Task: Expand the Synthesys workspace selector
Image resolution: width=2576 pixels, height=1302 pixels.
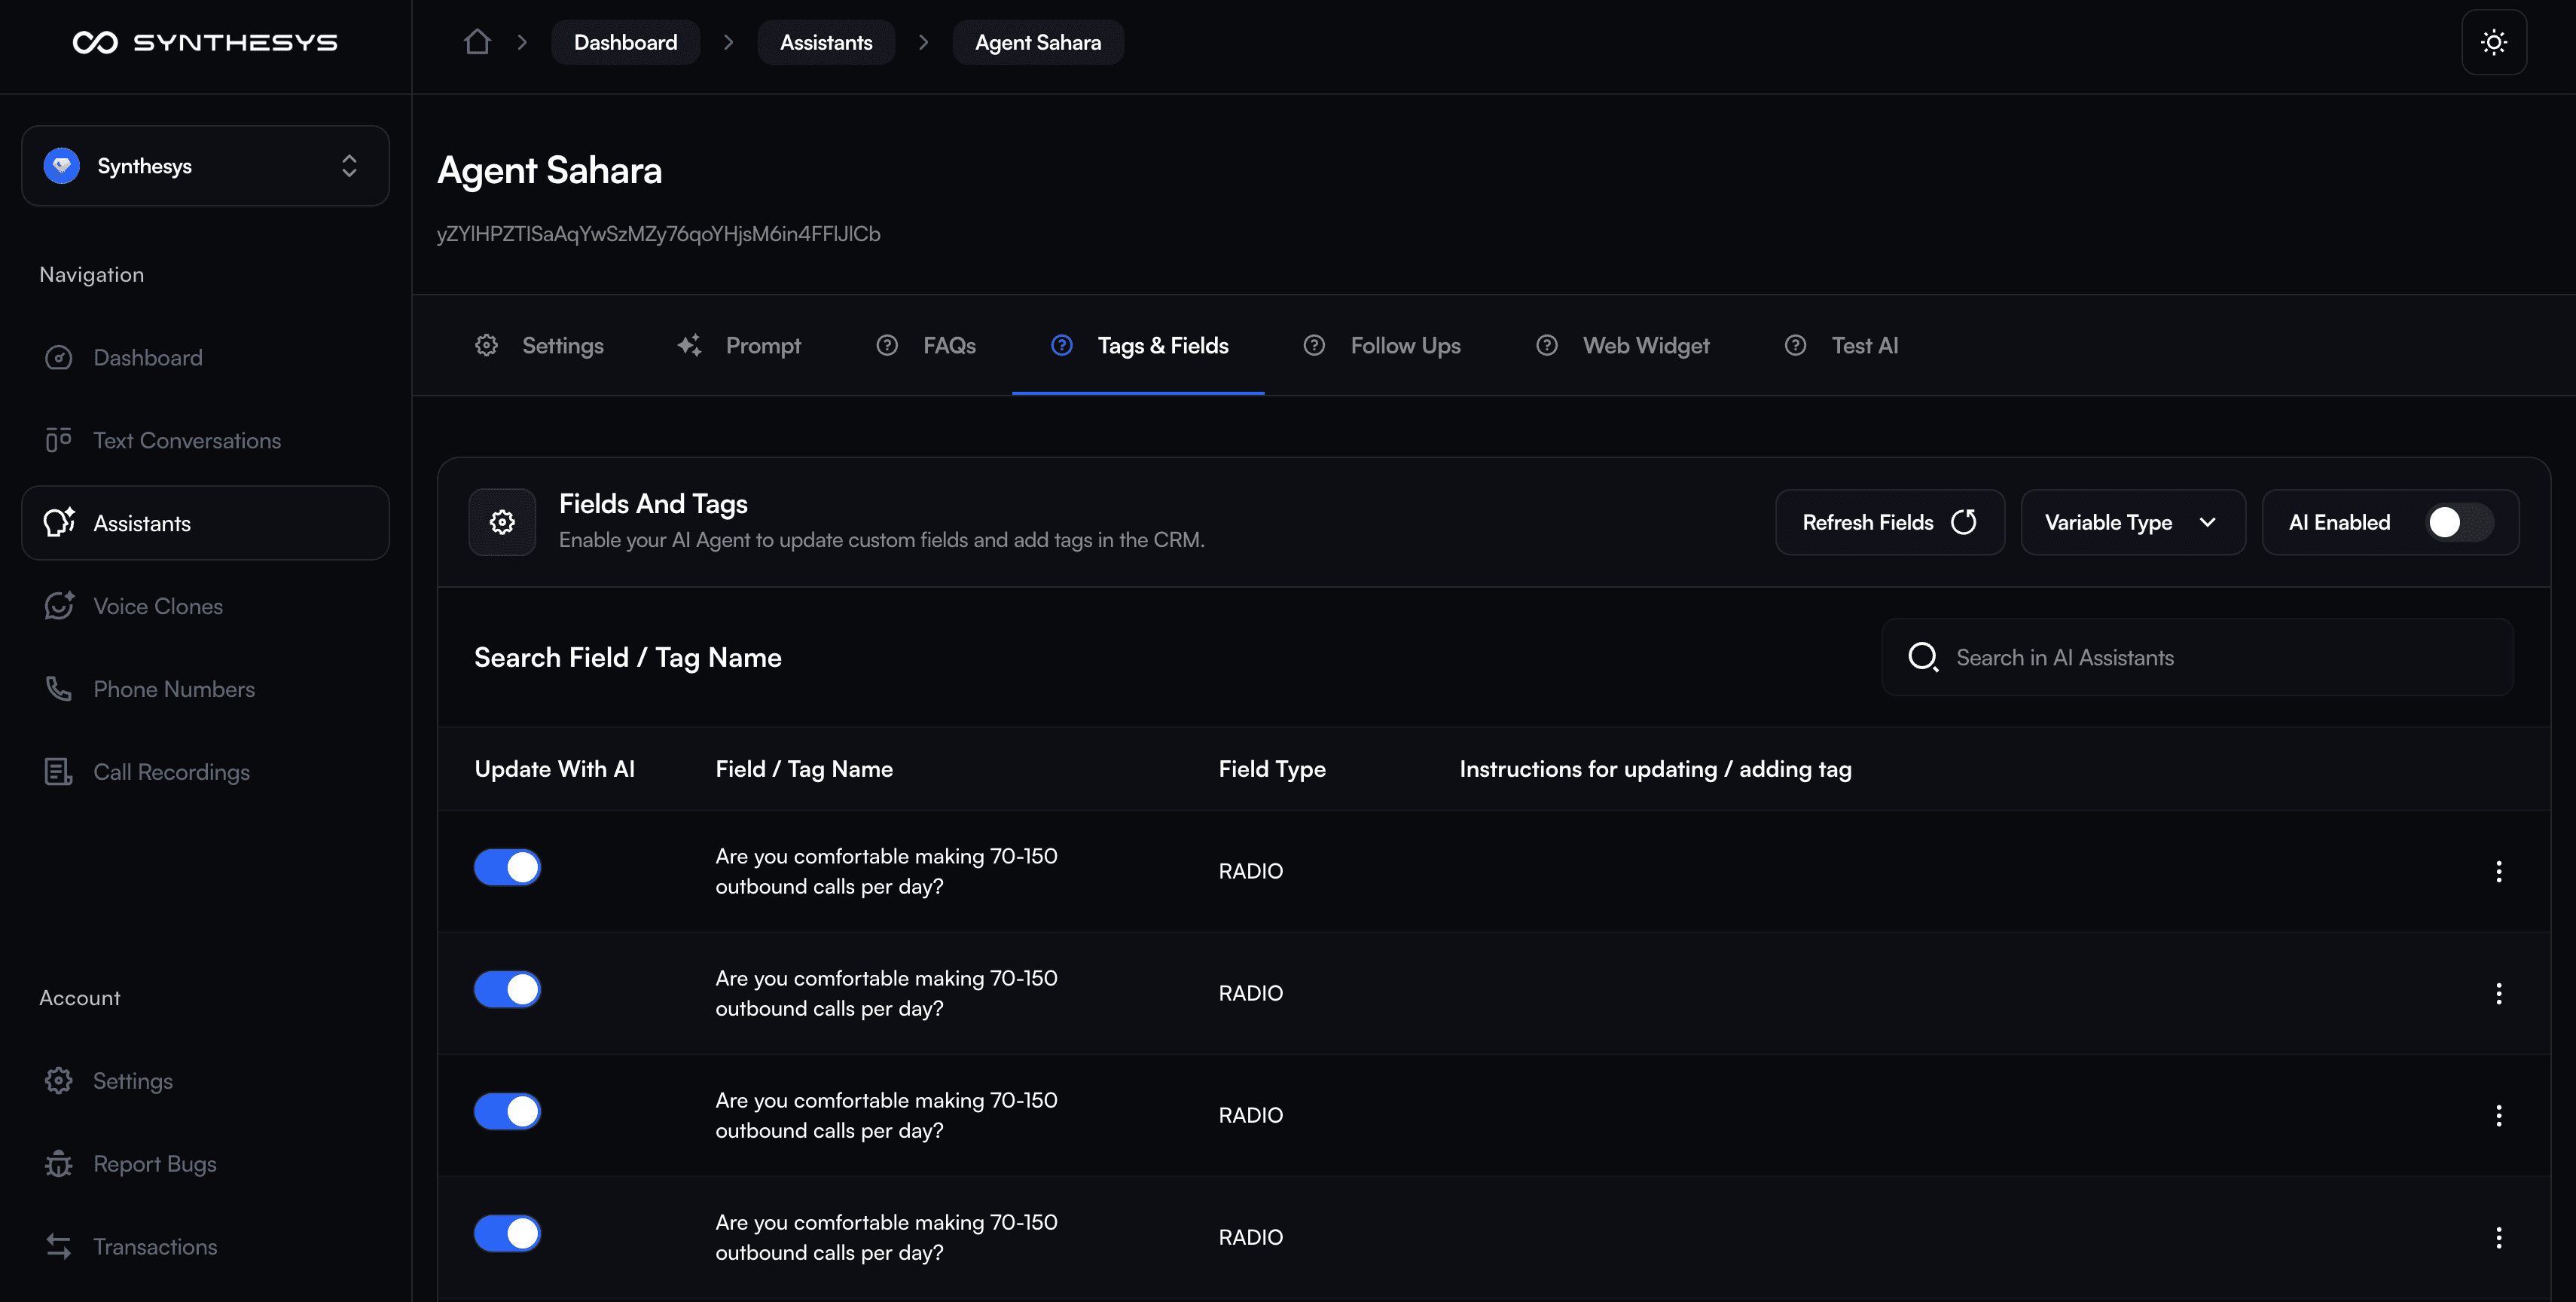Action: pyautogui.click(x=205, y=166)
